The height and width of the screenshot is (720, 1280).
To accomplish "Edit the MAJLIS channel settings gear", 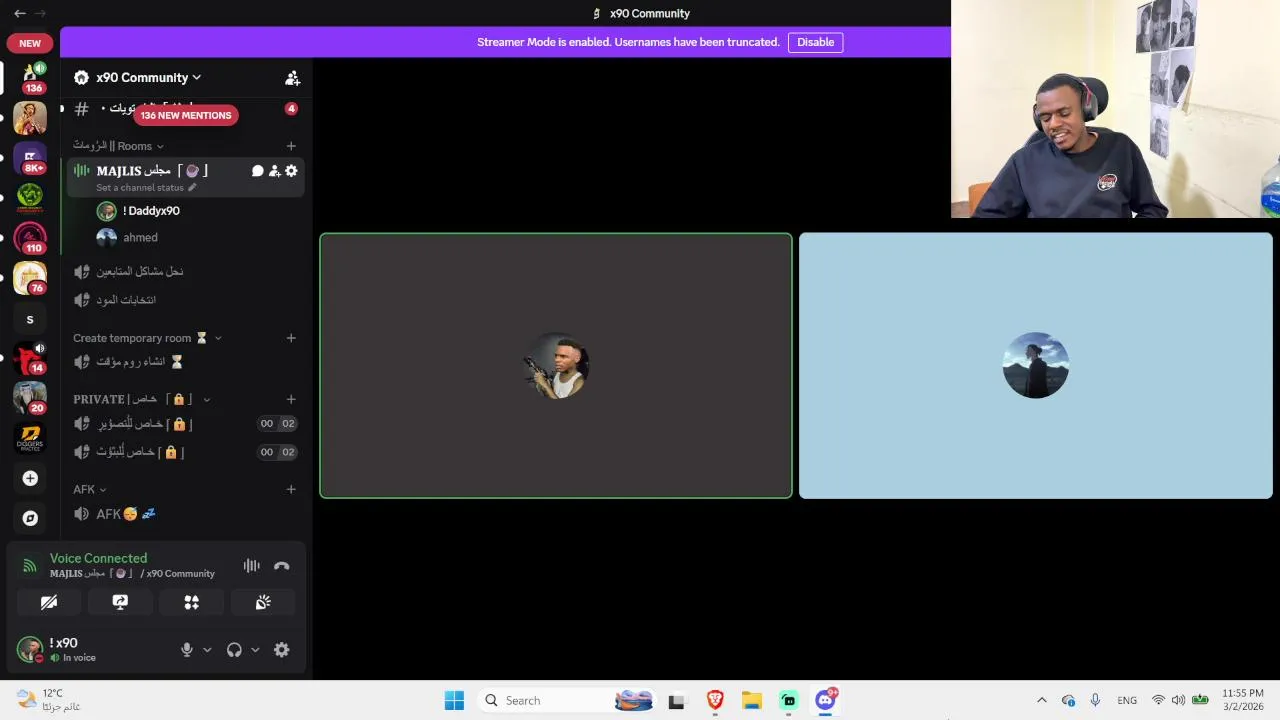I will point(291,171).
